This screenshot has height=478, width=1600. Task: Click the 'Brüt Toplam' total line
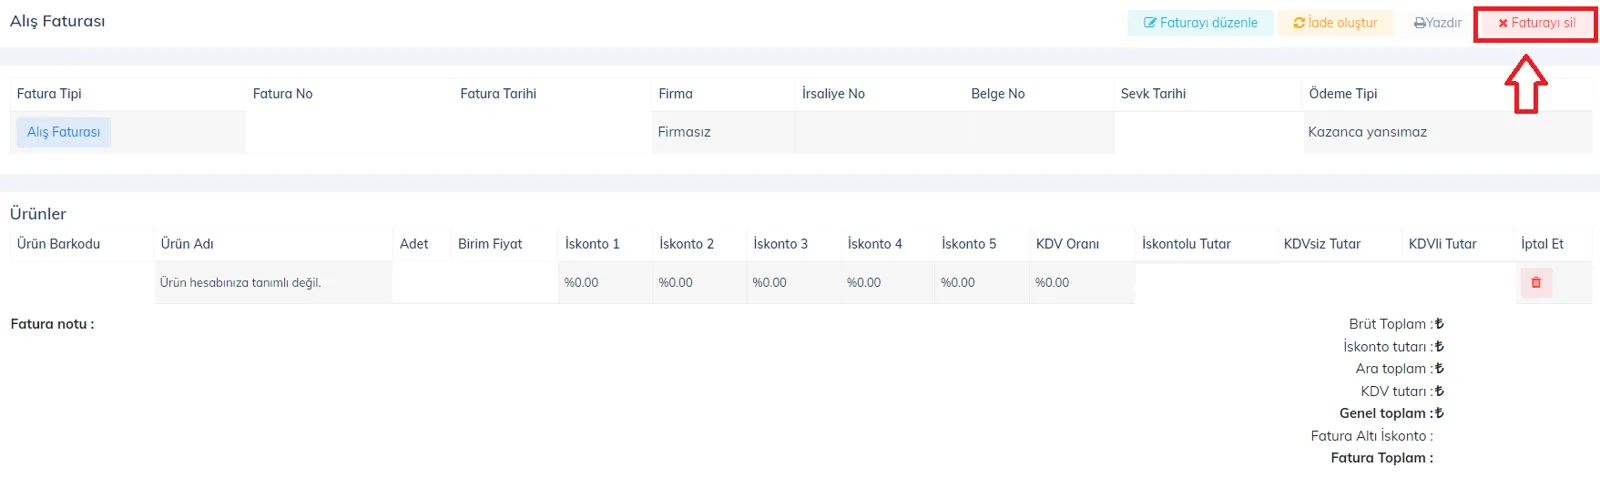[x=1396, y=324]
